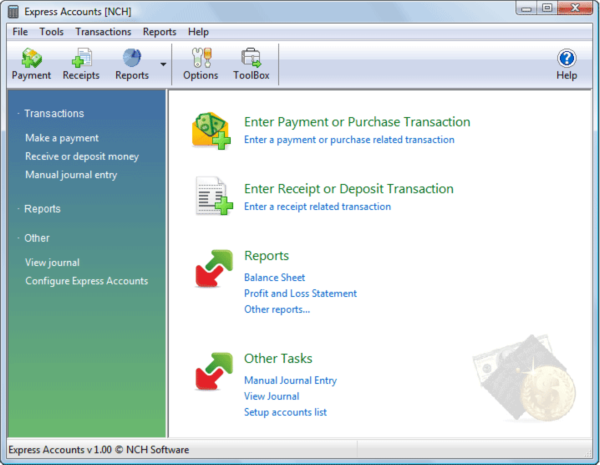Open View Journal under Other Tasks
600x465 pixels.
click(x=272, y=396)
